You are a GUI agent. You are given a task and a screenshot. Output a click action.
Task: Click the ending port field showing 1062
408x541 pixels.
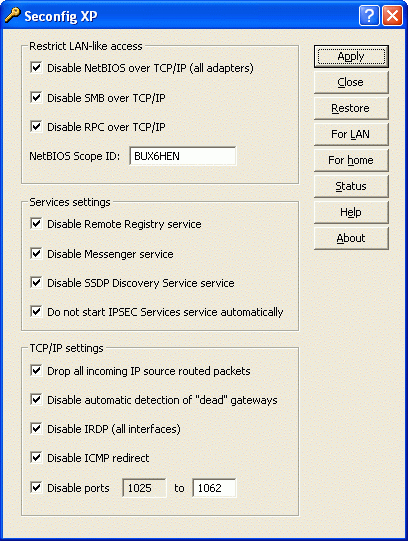pyautogui.click(x=214, y=488)
